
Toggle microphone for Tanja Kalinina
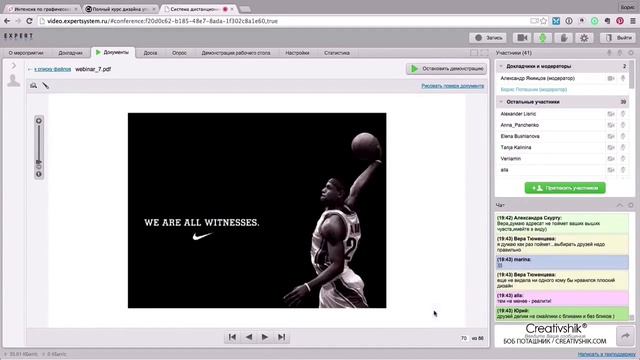(623, 147)
